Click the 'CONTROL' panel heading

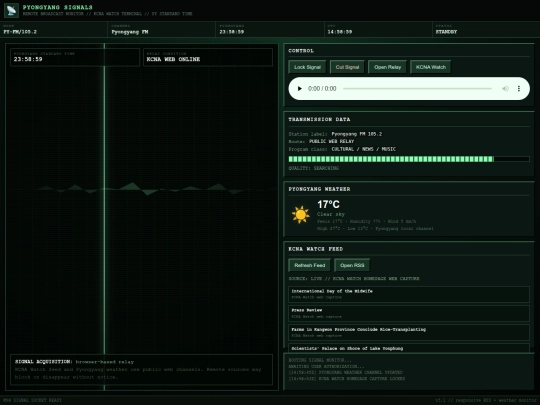click(301, 51)
